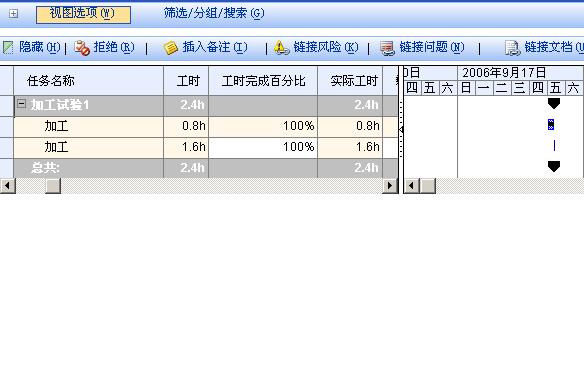Expand the plus box beside View Options
Viewport: 584px width, 384px height.
click(13, 14)
